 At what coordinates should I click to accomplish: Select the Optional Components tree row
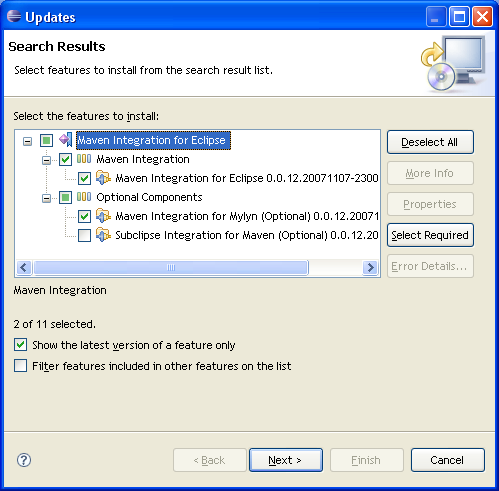(149, 197)
